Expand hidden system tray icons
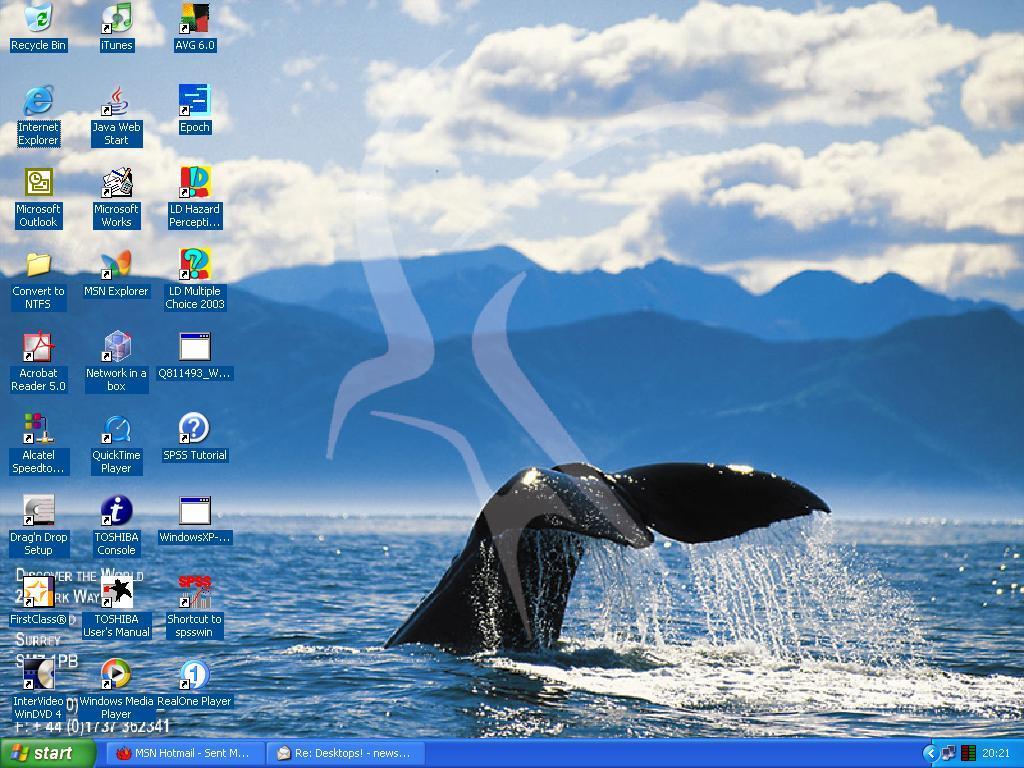Image resolution: width=1024 pixels, height=768 pixels. tap(930, 753)
